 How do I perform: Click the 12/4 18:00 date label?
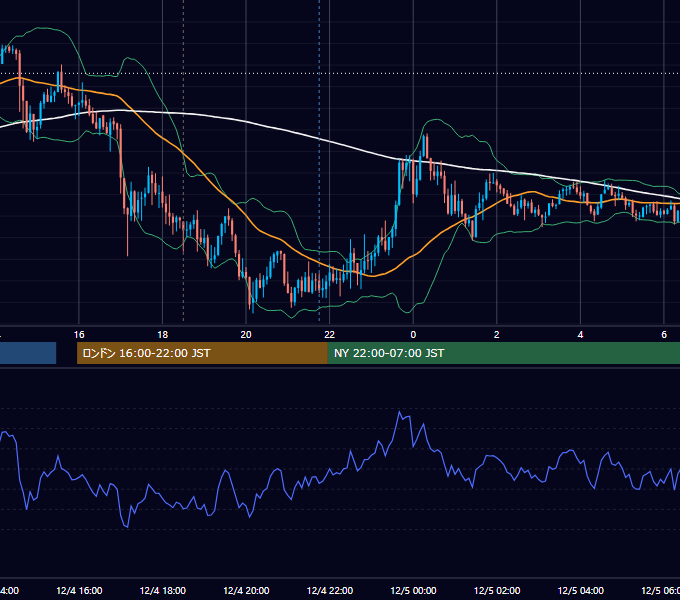click(x=163, y=590)
